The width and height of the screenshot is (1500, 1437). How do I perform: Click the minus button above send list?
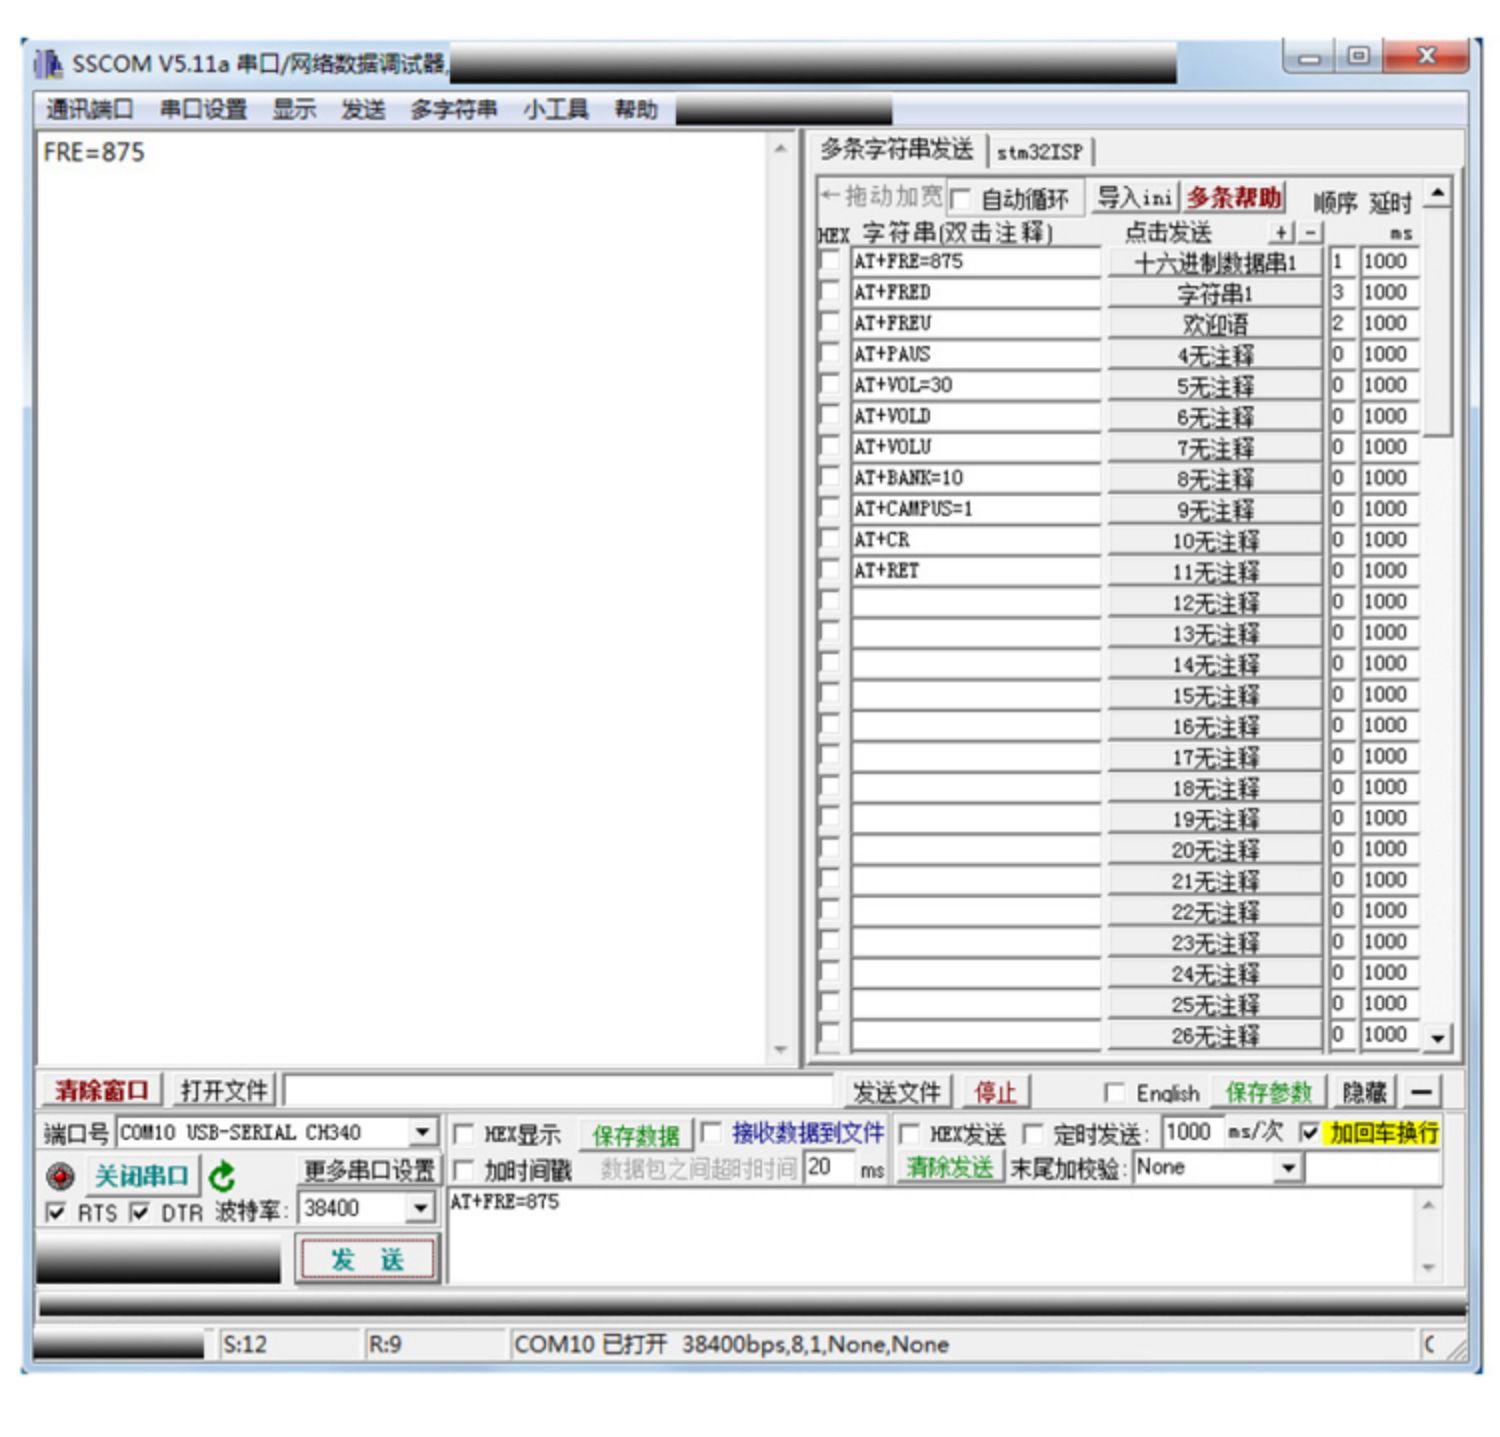[1309, 232]
